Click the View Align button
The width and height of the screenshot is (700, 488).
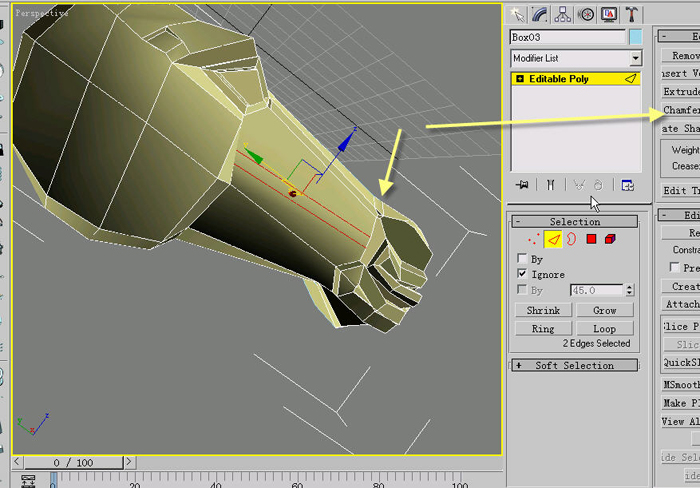[680, 421]
